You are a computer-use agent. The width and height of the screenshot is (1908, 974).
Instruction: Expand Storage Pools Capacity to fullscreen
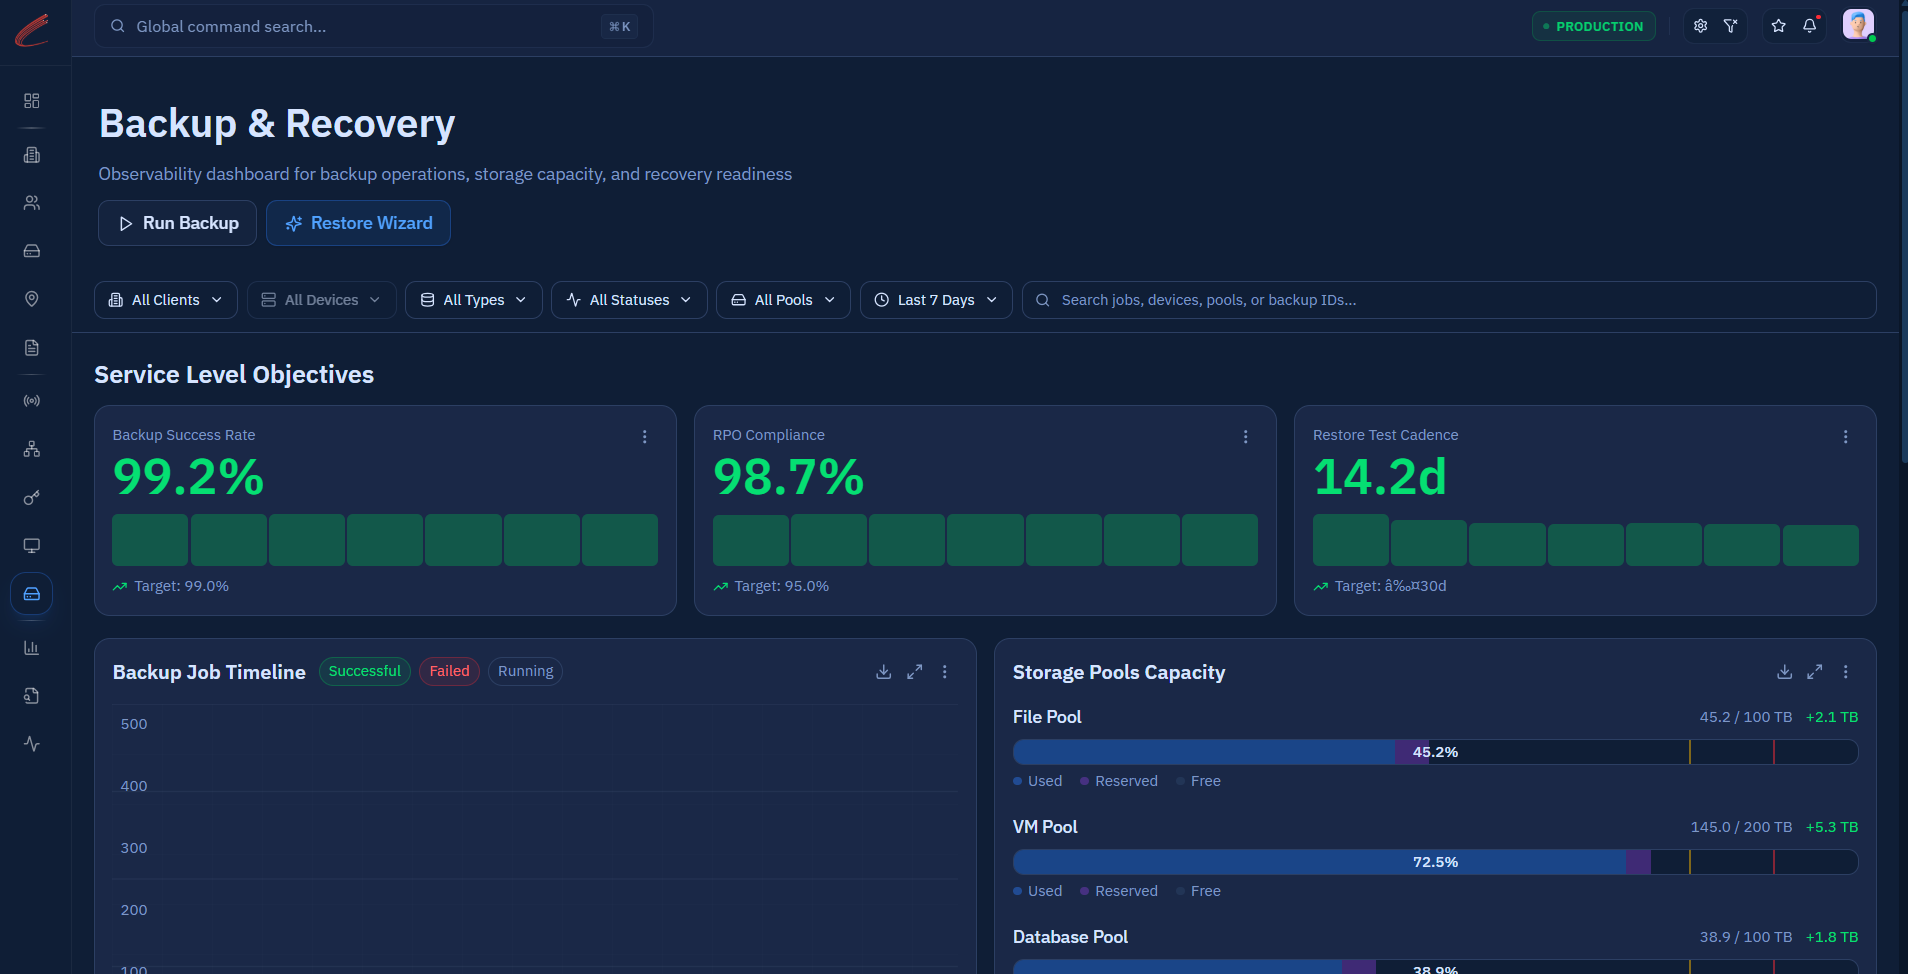point(1815,672)
